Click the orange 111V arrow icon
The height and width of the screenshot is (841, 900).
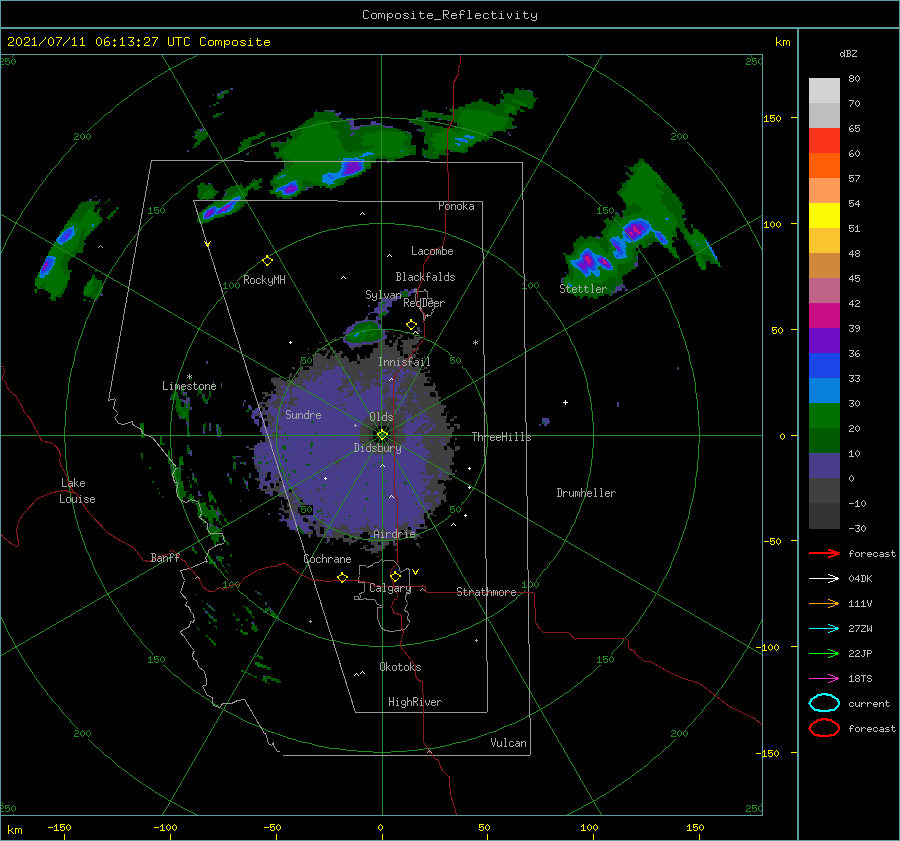point(824,603)
